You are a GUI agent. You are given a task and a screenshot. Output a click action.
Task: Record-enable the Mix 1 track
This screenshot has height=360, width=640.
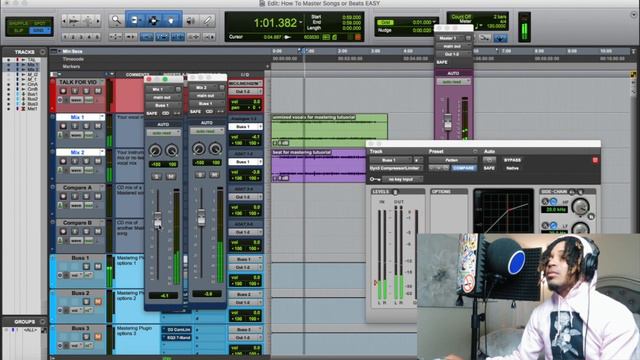point(63,126)
